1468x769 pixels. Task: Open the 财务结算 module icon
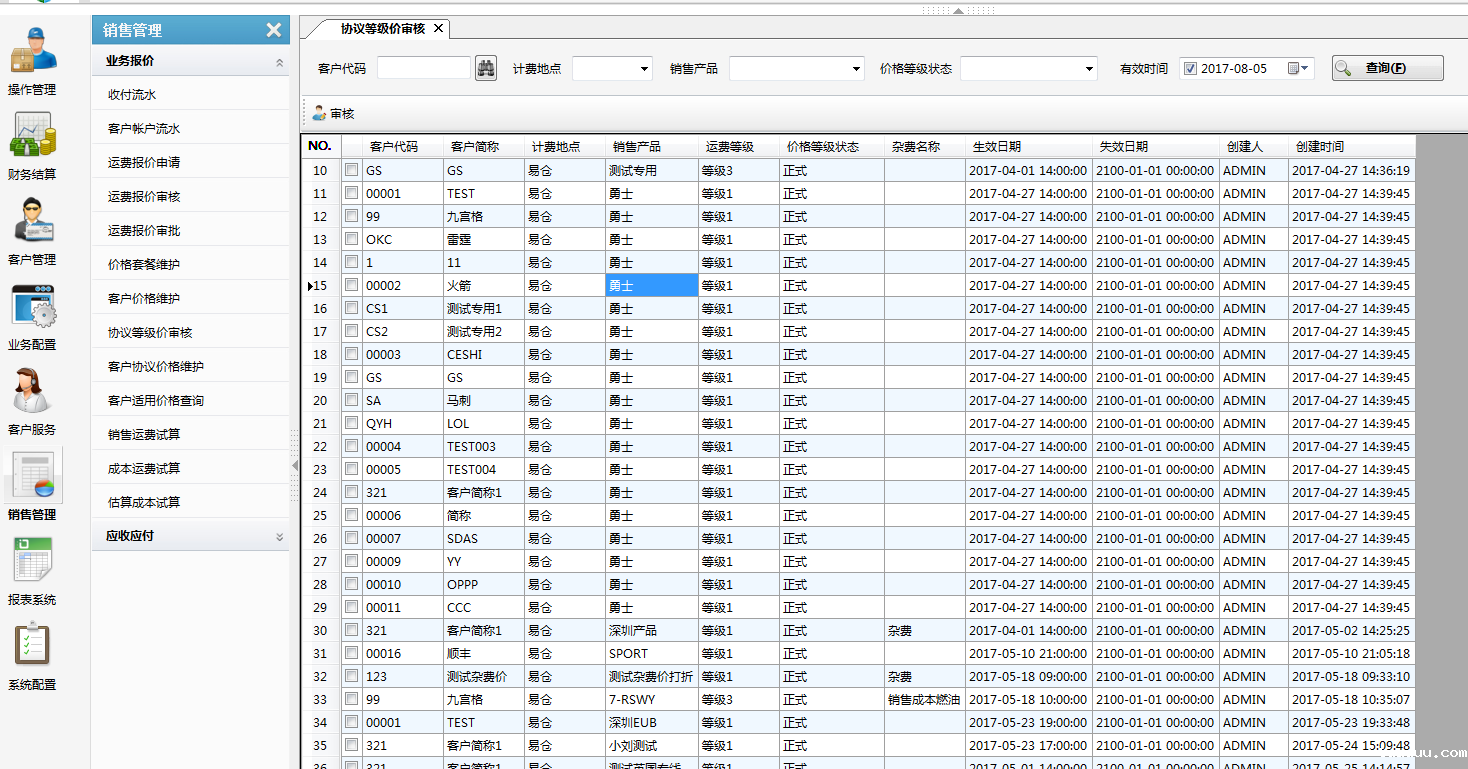point(33,135)
